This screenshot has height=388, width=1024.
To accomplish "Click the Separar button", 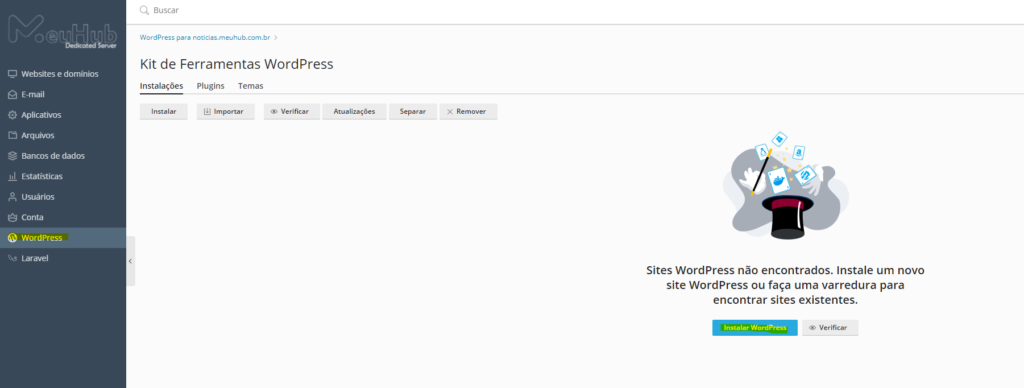I will pos(413,112).
